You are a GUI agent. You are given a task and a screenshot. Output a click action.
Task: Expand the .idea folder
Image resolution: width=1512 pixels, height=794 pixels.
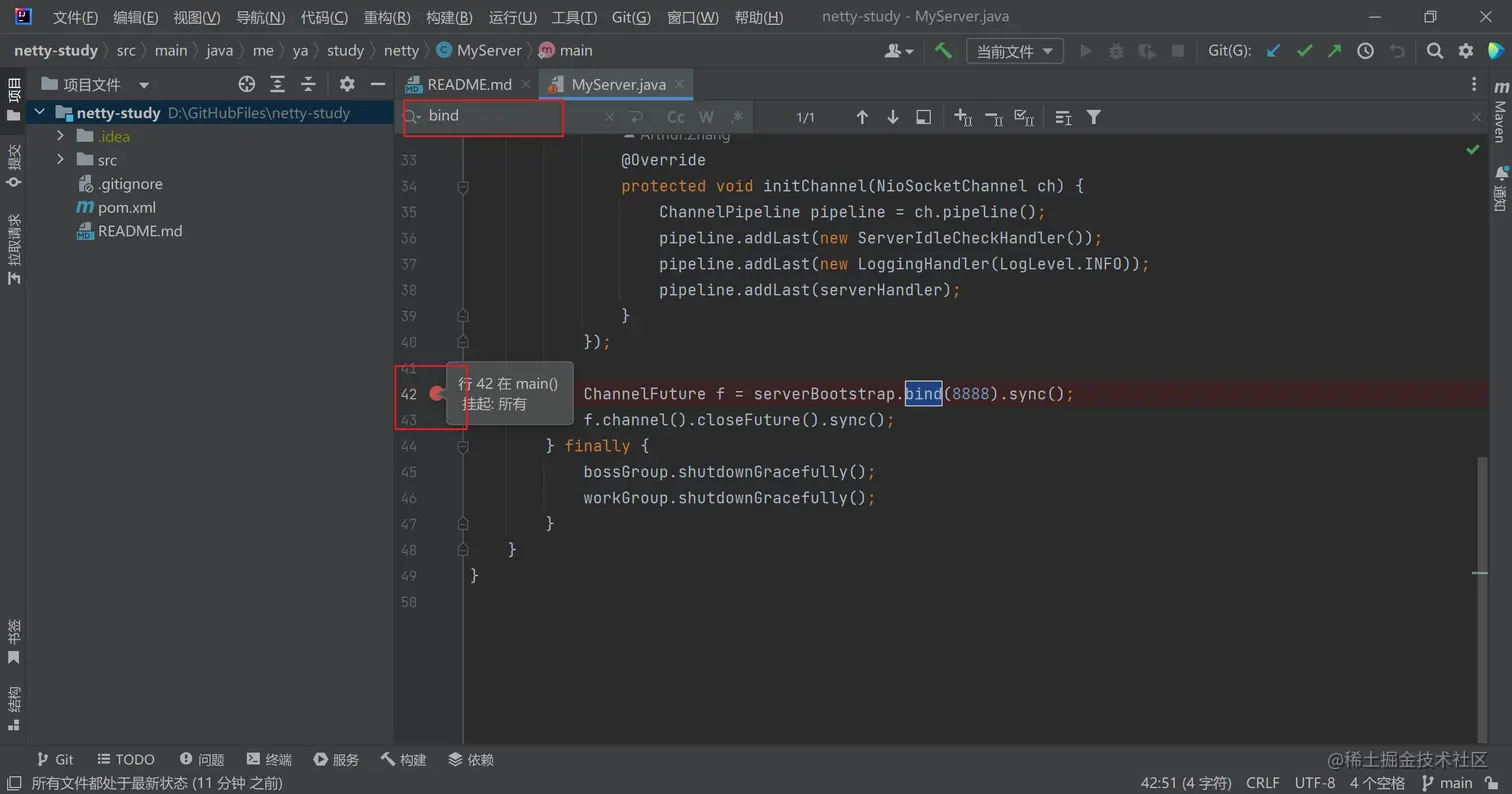(61, 136)
